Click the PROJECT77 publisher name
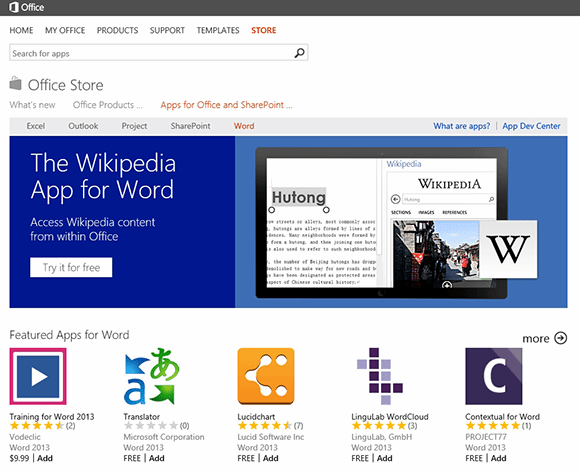The width and height of the screenshot is (580, 473). 486,437
